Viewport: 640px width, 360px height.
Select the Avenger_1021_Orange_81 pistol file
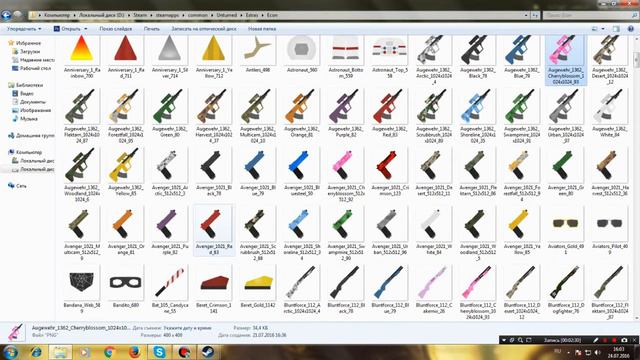(126, 231)
